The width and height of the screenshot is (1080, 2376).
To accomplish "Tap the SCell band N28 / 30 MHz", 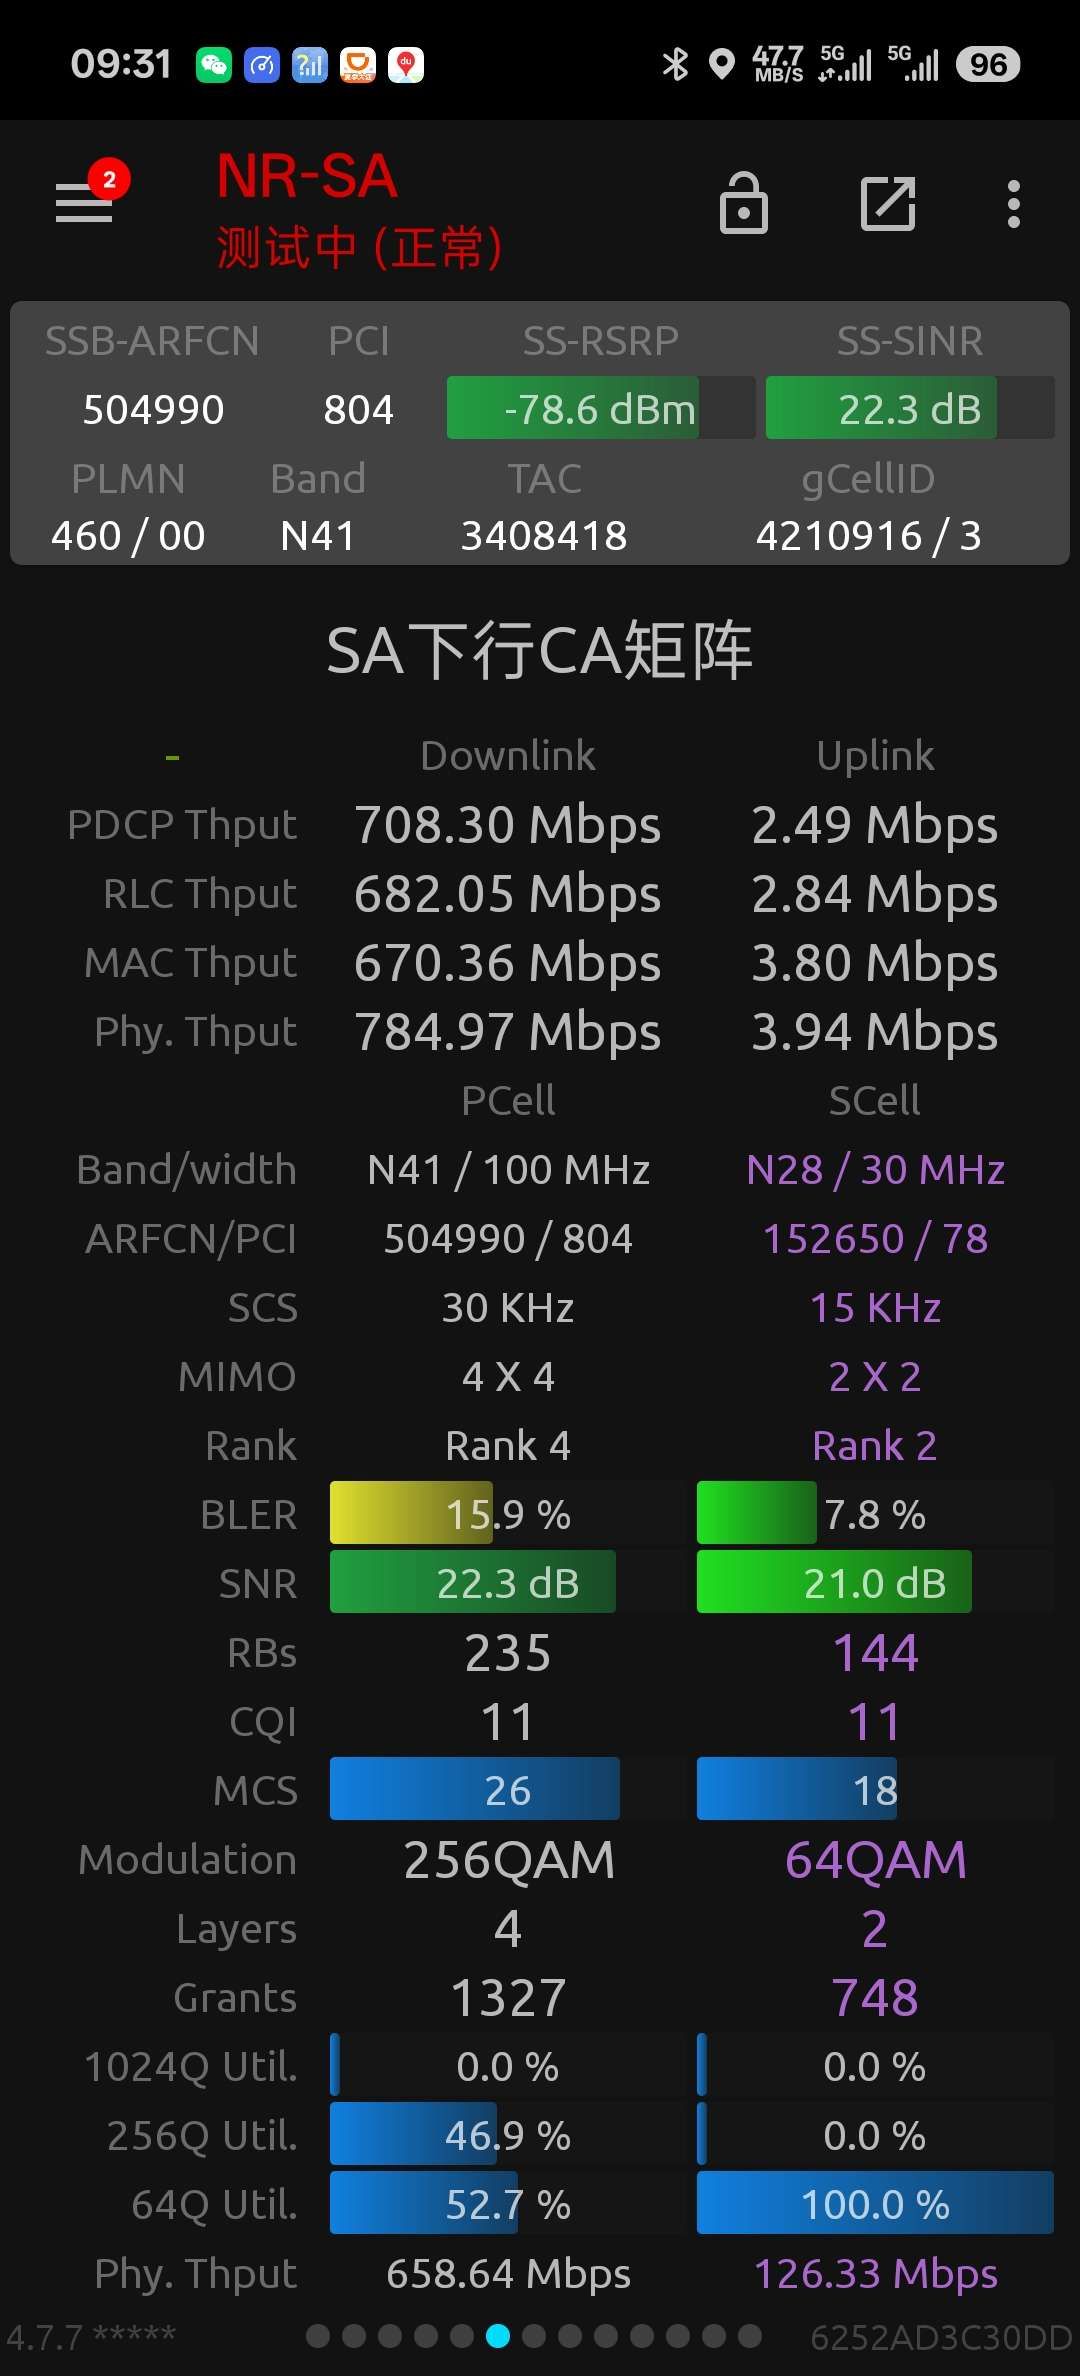I will tap(875, 1169).
